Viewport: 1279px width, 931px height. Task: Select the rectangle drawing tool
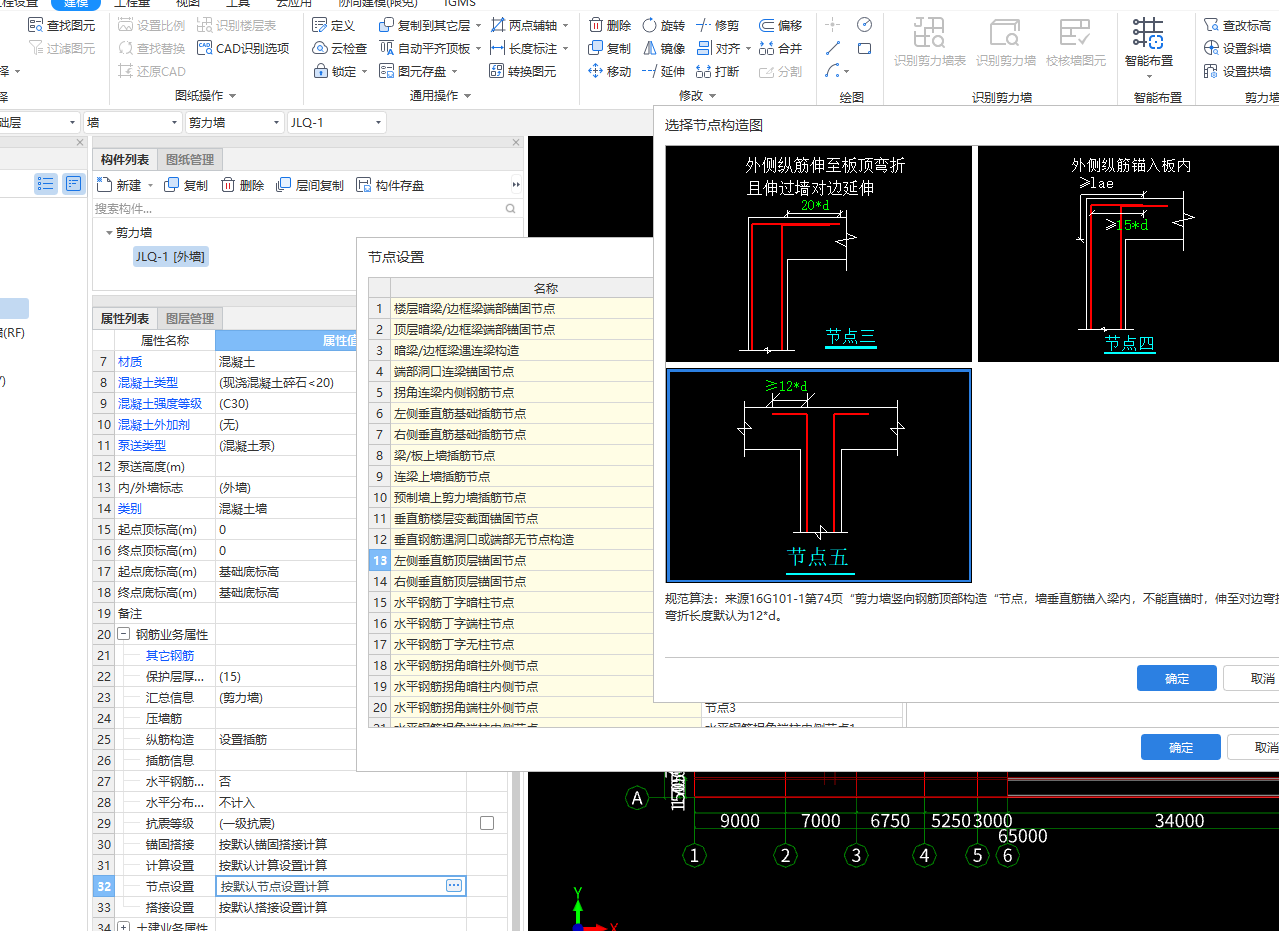click(x=864, y=48)
